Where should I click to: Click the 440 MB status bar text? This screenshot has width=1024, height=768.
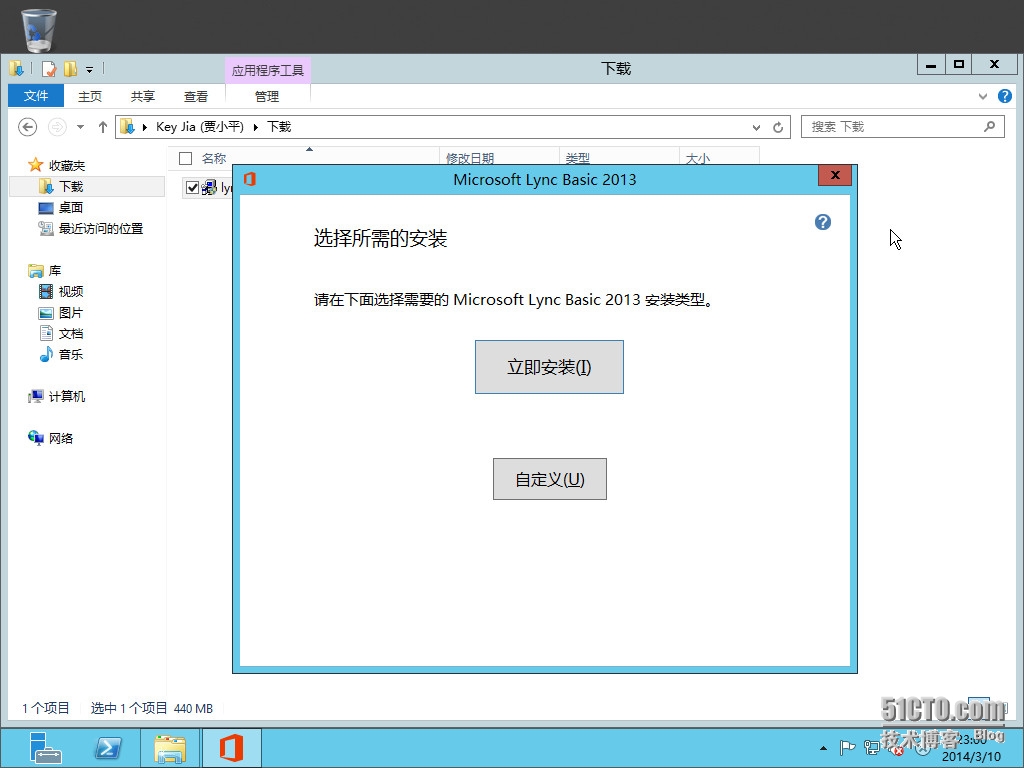tap(193, 709)
